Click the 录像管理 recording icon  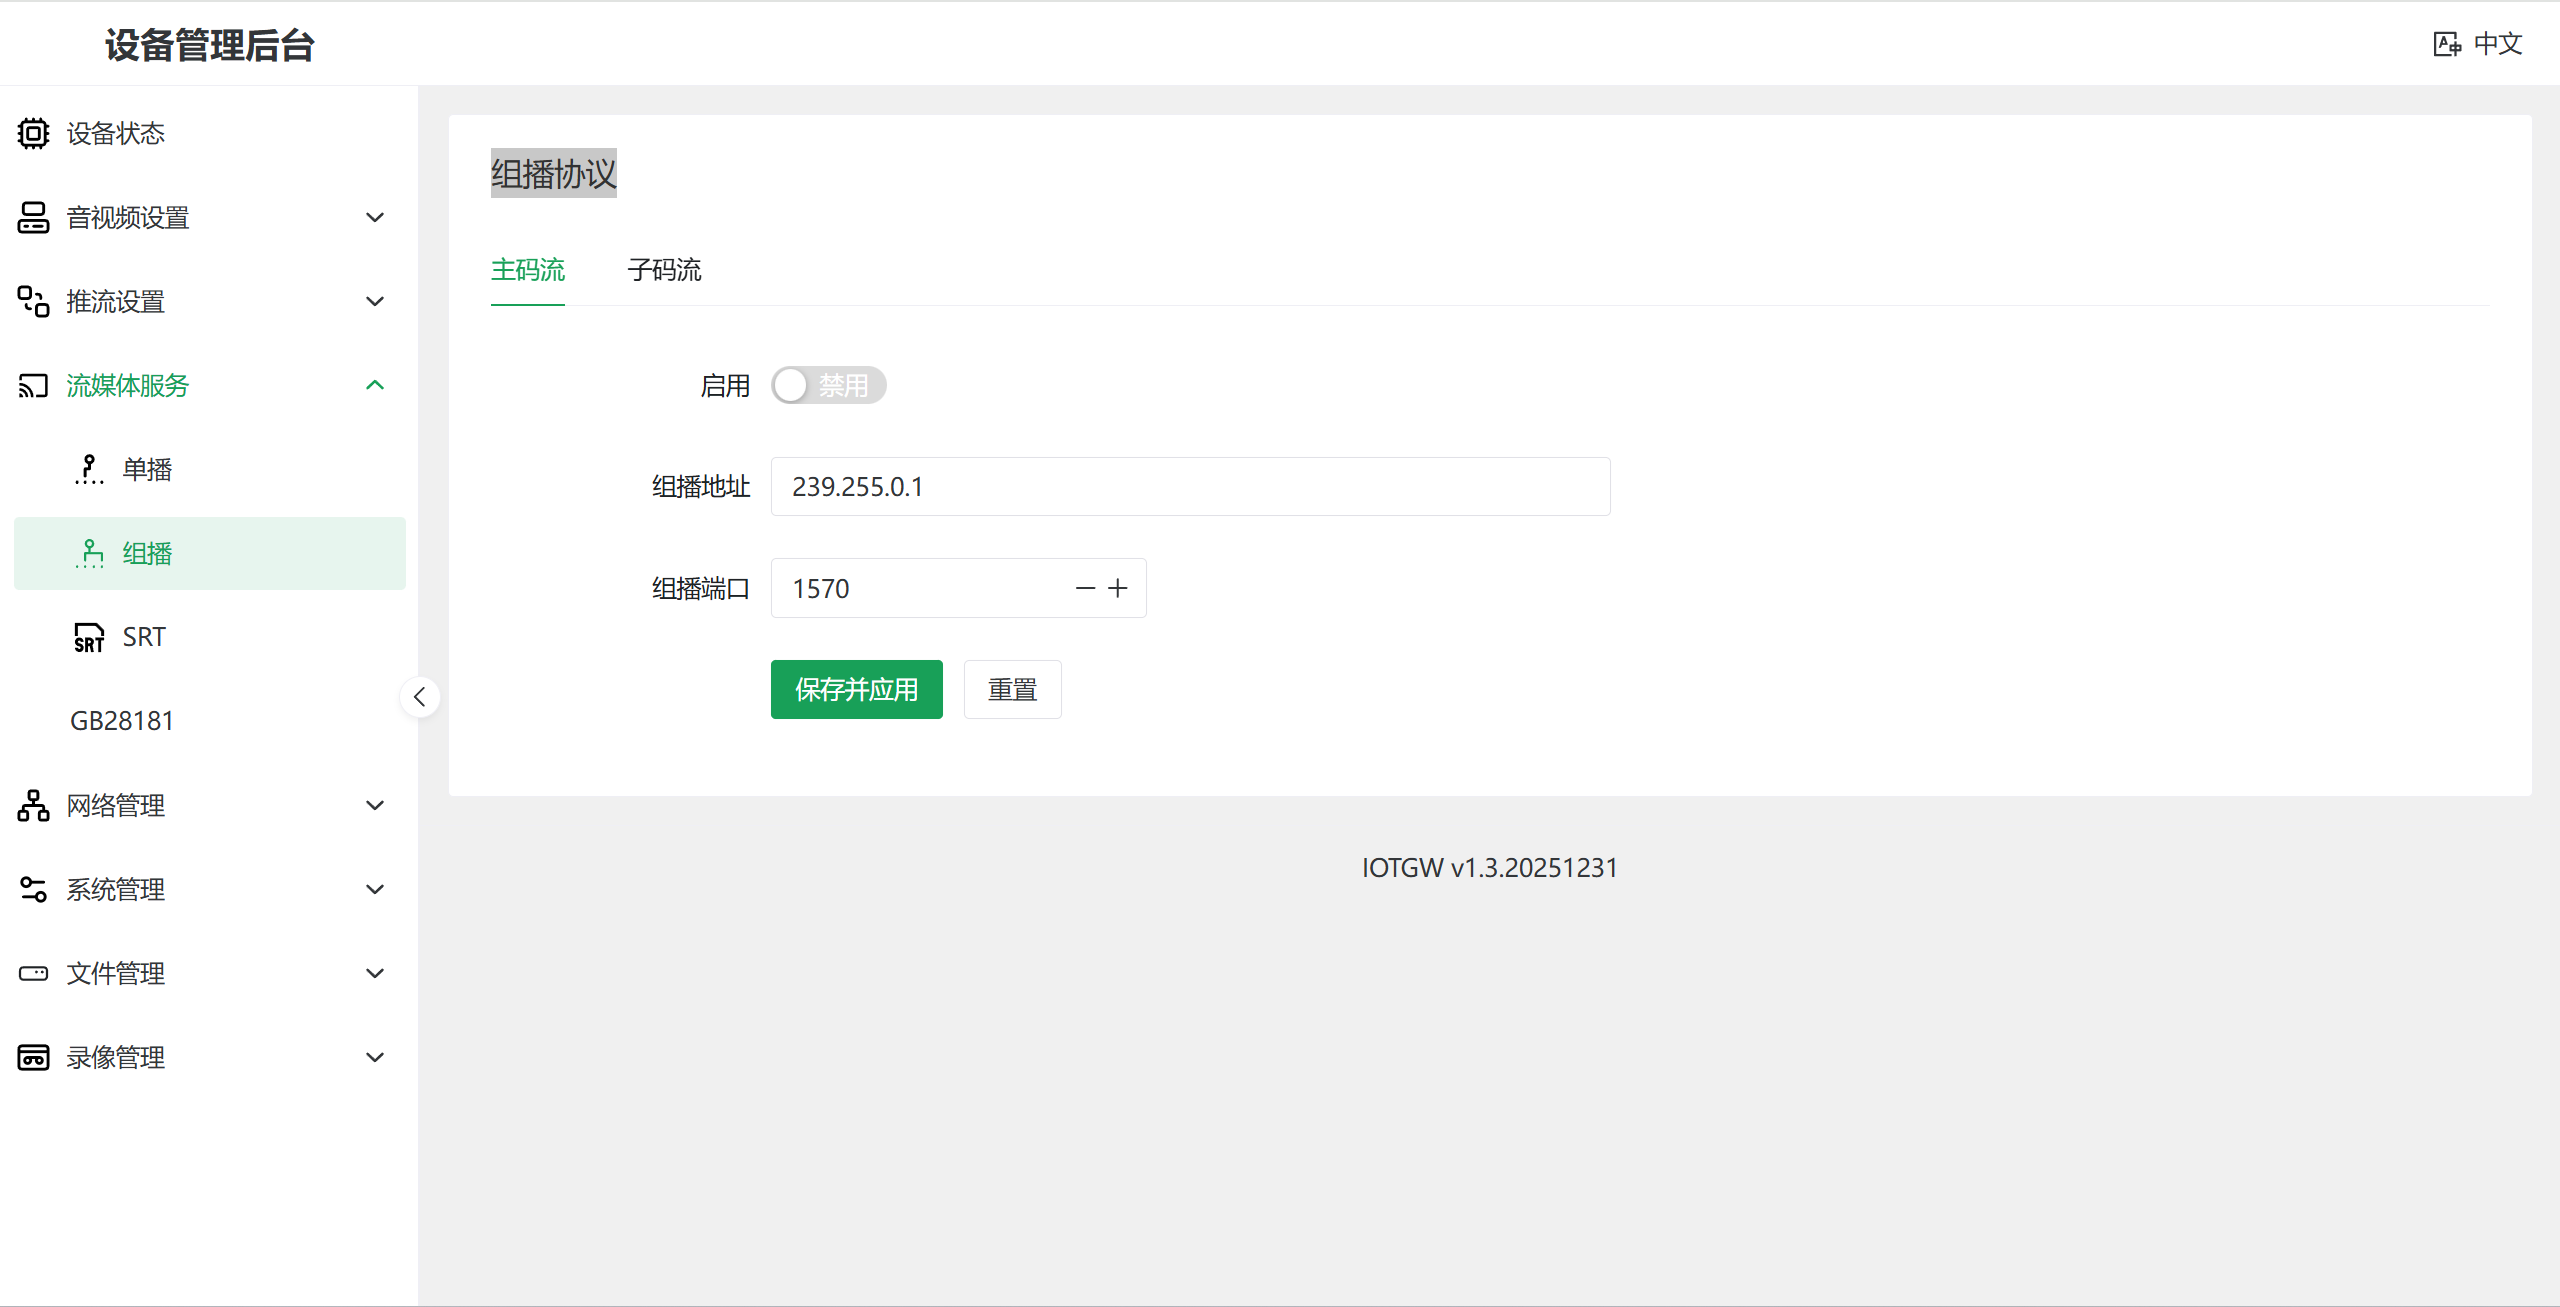[x=33, y=1057]
